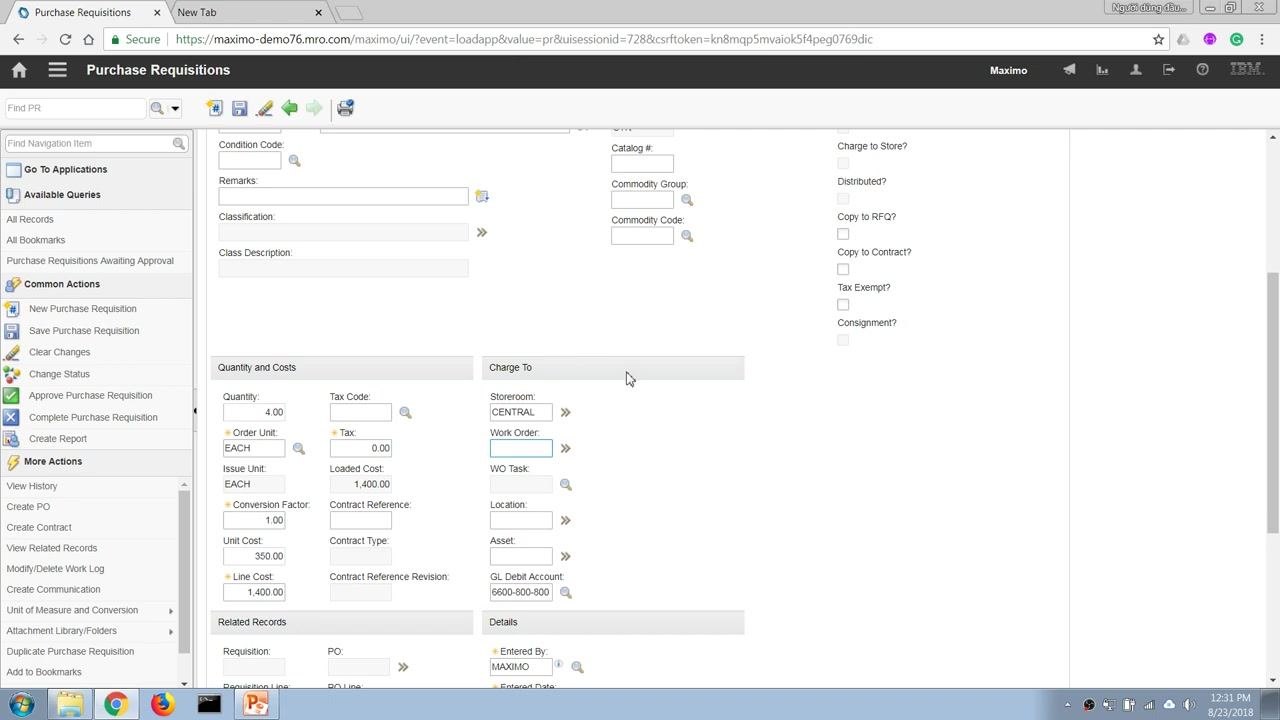Open the Work Order detail menu chevron
This screenshot has width=1280, height=720.
pos(565,448)
